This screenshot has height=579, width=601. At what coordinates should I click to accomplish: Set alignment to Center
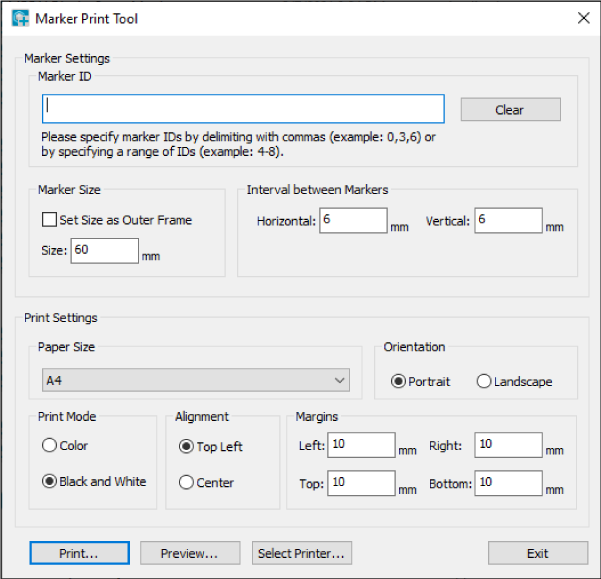click(186, 482)
